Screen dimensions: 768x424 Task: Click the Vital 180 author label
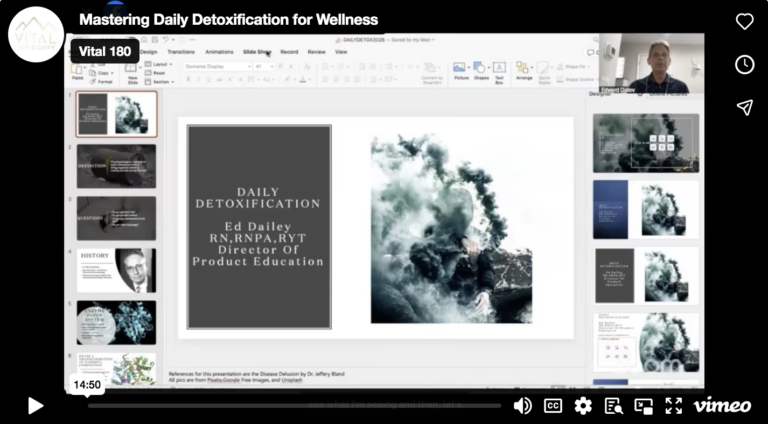point(105,51)
